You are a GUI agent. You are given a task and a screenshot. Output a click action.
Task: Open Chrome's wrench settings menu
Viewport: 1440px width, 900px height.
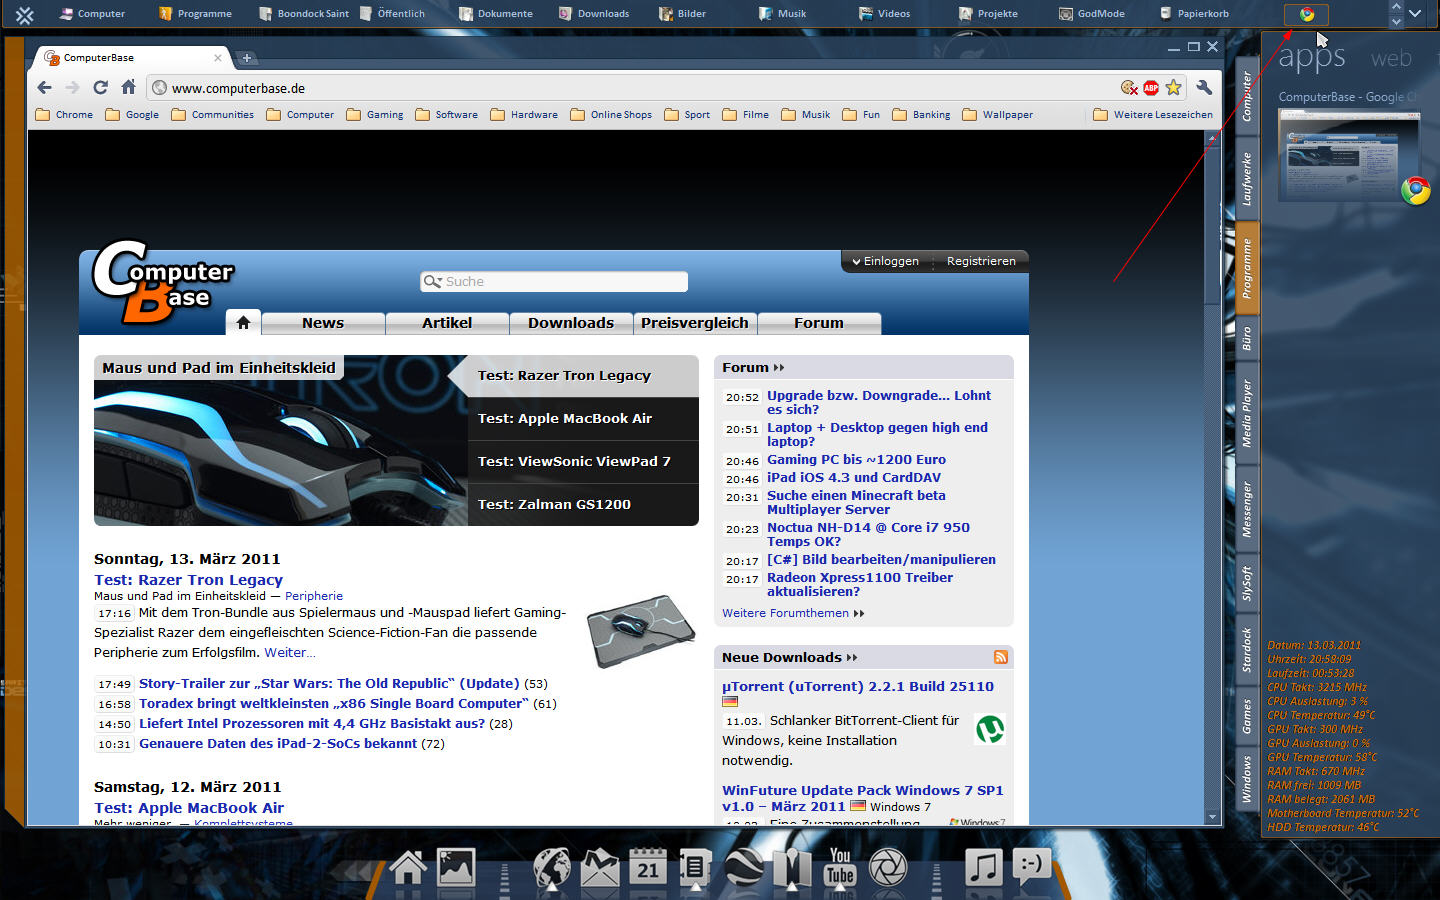pos(1204,88)
